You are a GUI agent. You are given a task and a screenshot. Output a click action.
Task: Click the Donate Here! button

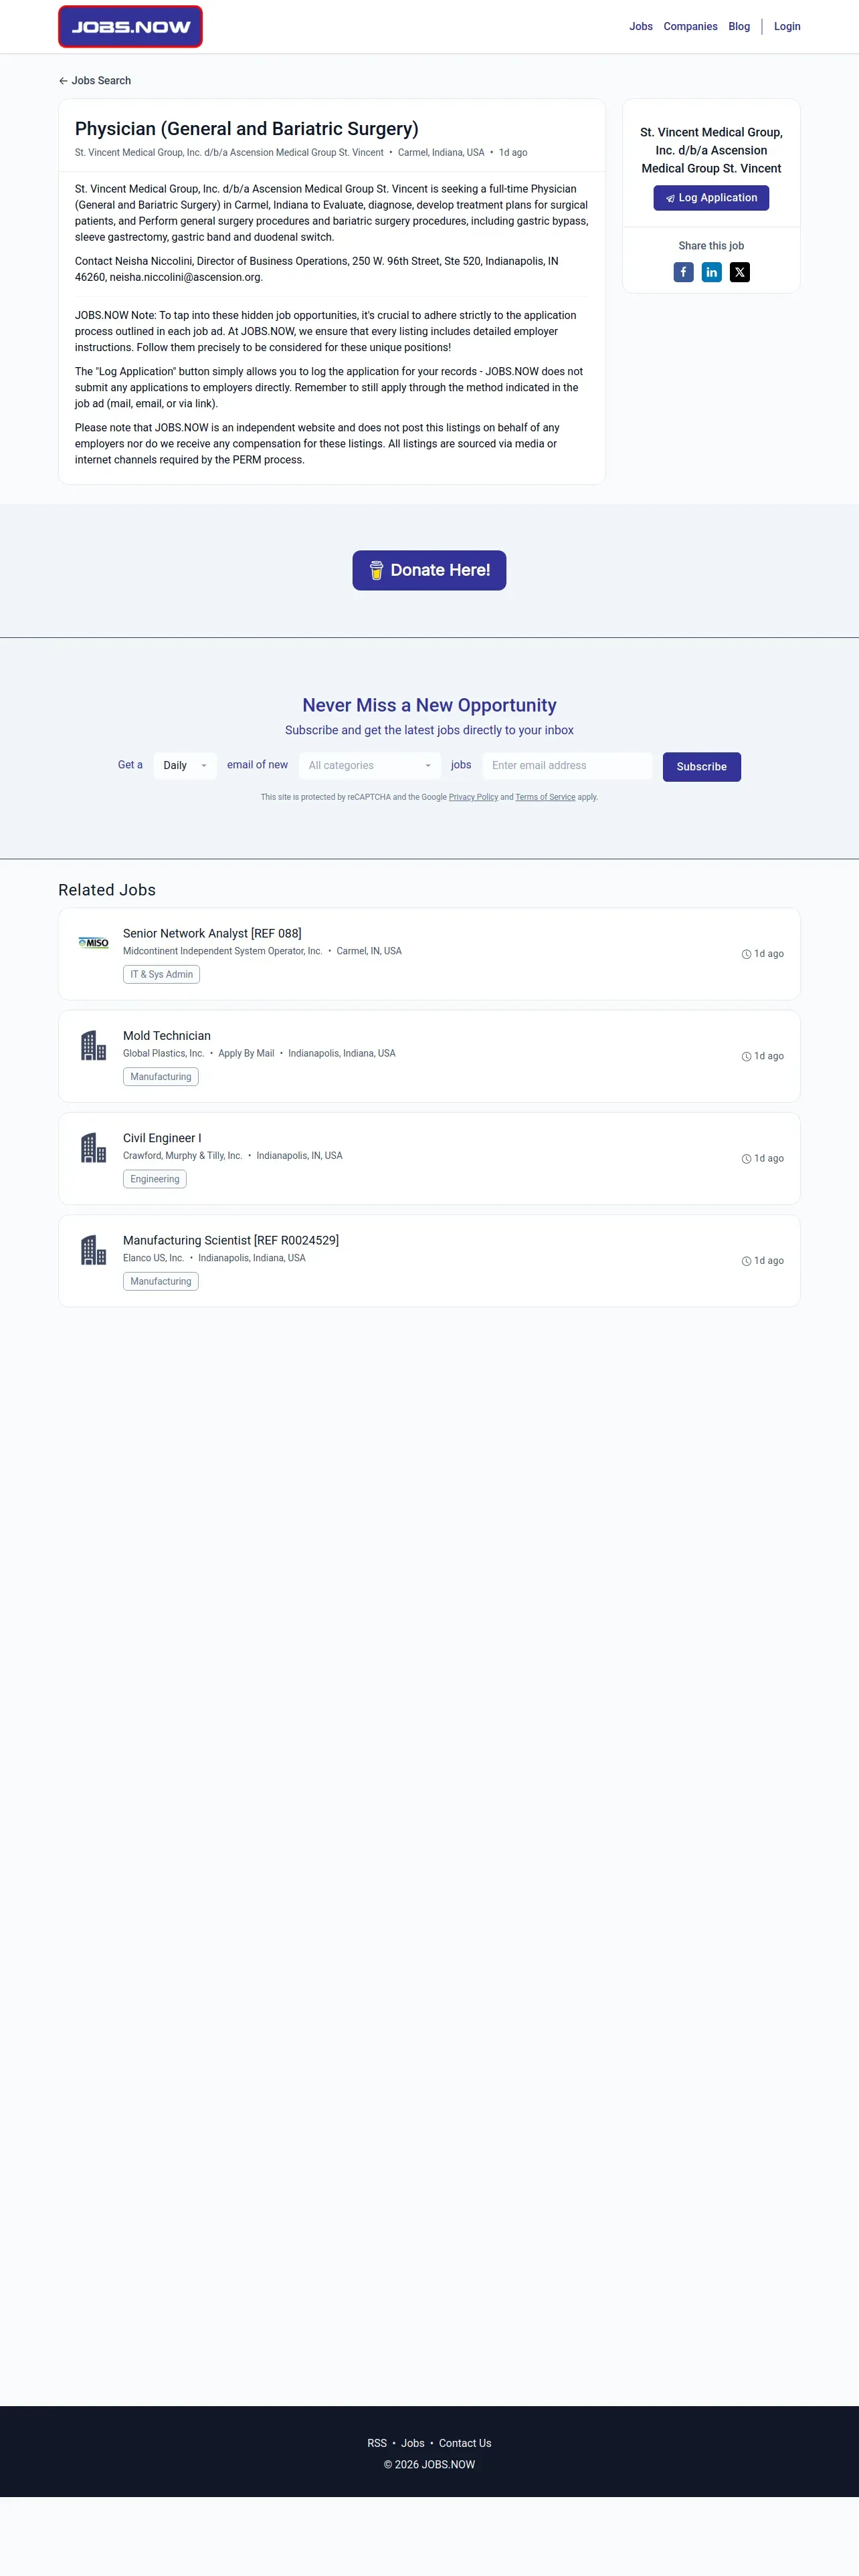pos(429,570)
